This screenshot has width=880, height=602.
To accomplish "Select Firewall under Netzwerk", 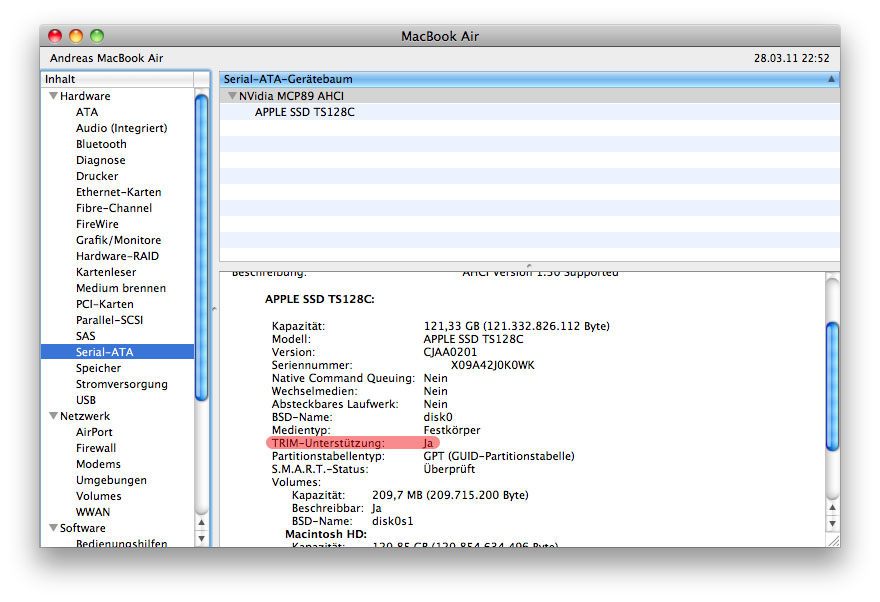I will [x=96, y=448].
